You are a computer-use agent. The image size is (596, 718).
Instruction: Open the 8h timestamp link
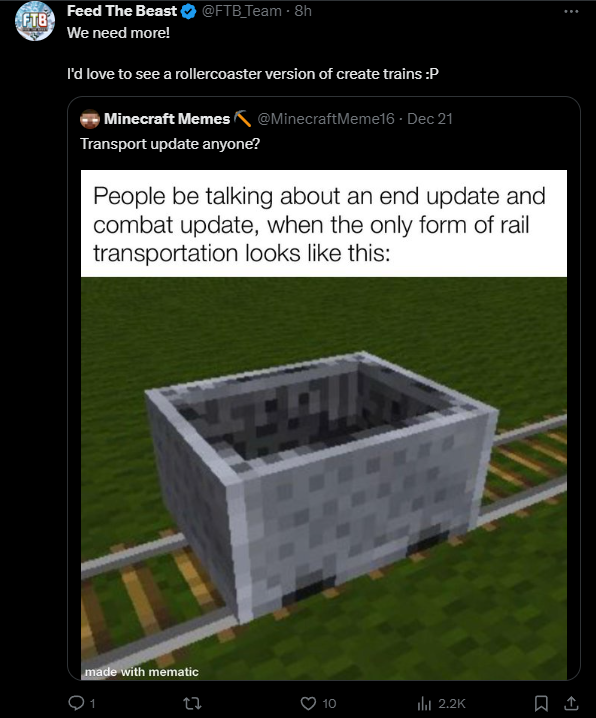303,11
